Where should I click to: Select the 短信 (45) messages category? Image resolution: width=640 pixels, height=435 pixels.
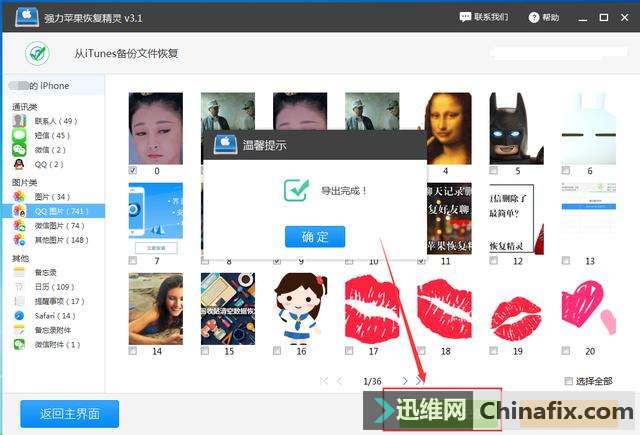point(51,135)
